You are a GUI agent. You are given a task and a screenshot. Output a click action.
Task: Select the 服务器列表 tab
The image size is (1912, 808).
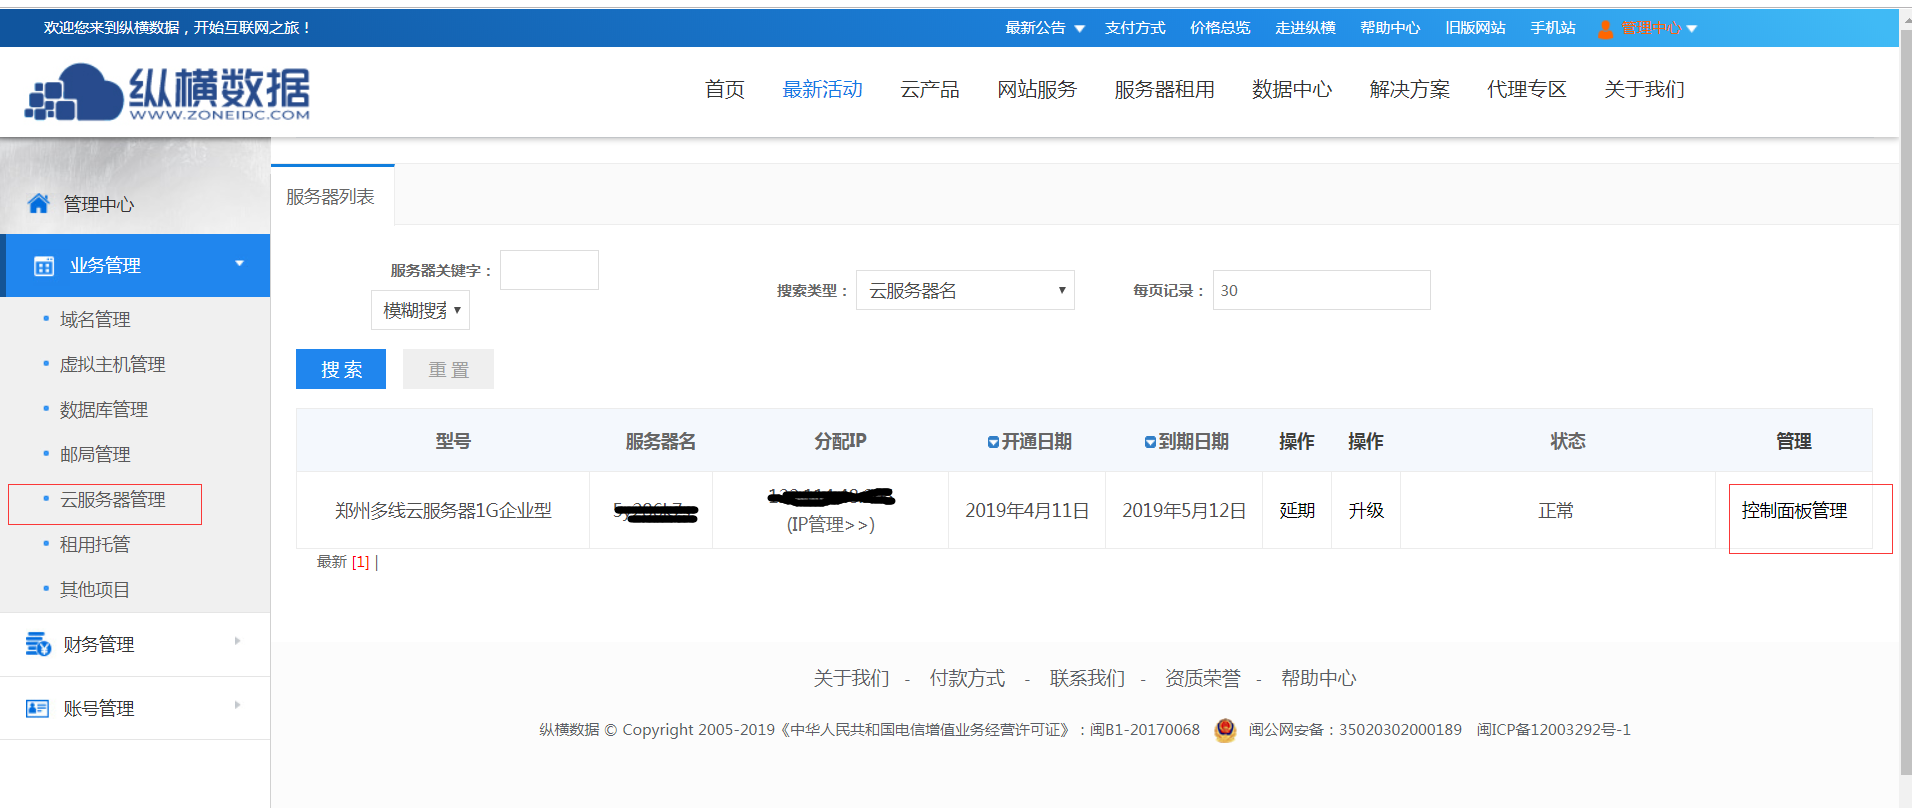click(x=331, y=197)
